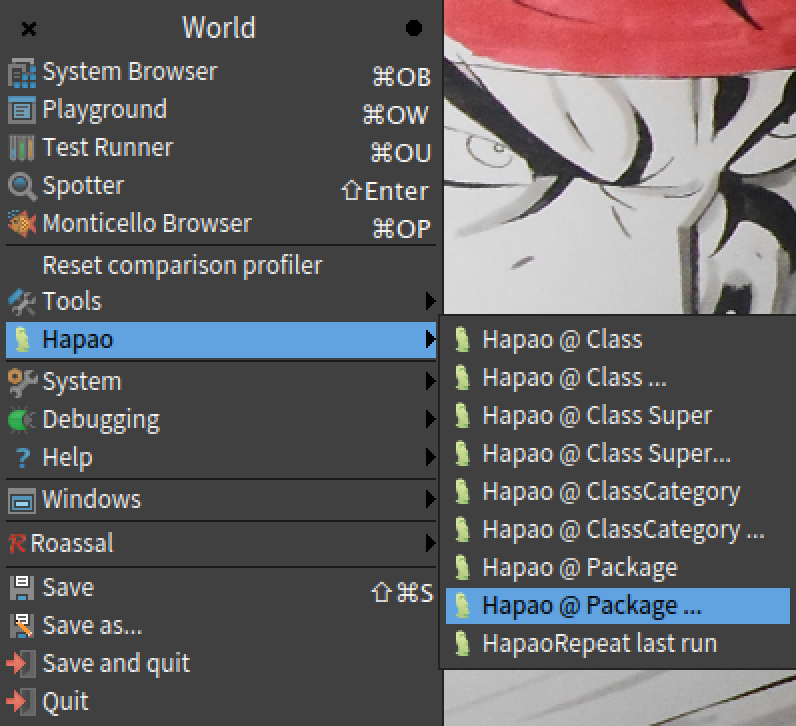This screenshot has height=726, width=796.
Task: Pin the World menu with dot
Action: coord(414,28)
